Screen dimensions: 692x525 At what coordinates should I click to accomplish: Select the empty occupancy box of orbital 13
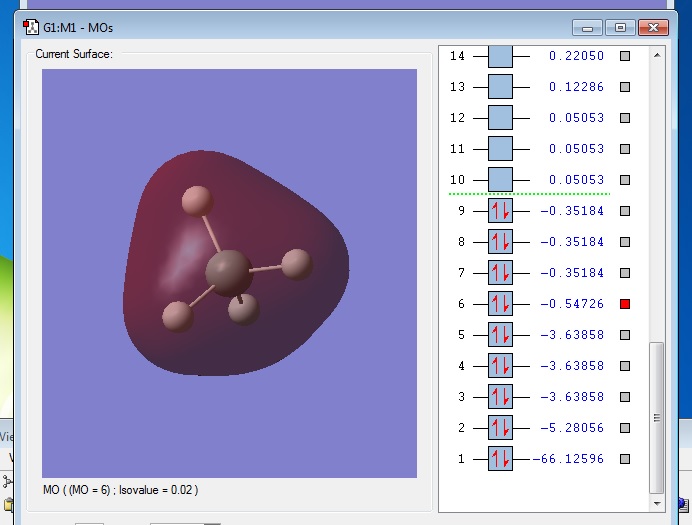(500, 87)
